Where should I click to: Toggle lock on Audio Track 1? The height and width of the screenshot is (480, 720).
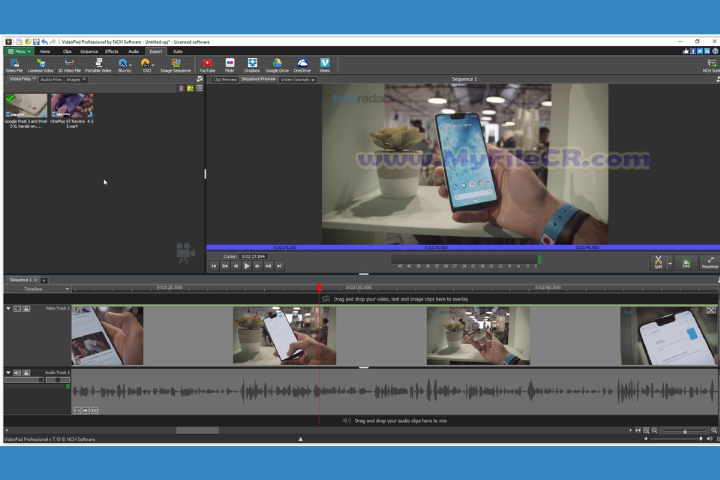tap(26, 373)
